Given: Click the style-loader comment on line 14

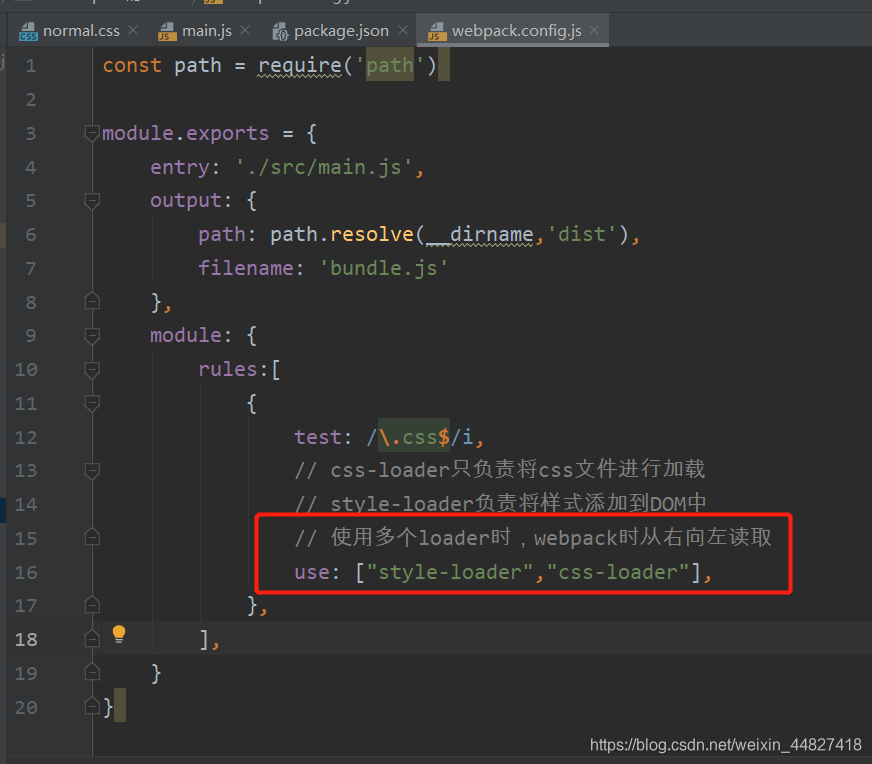Looking at the screenshot, I should (501, 503).
